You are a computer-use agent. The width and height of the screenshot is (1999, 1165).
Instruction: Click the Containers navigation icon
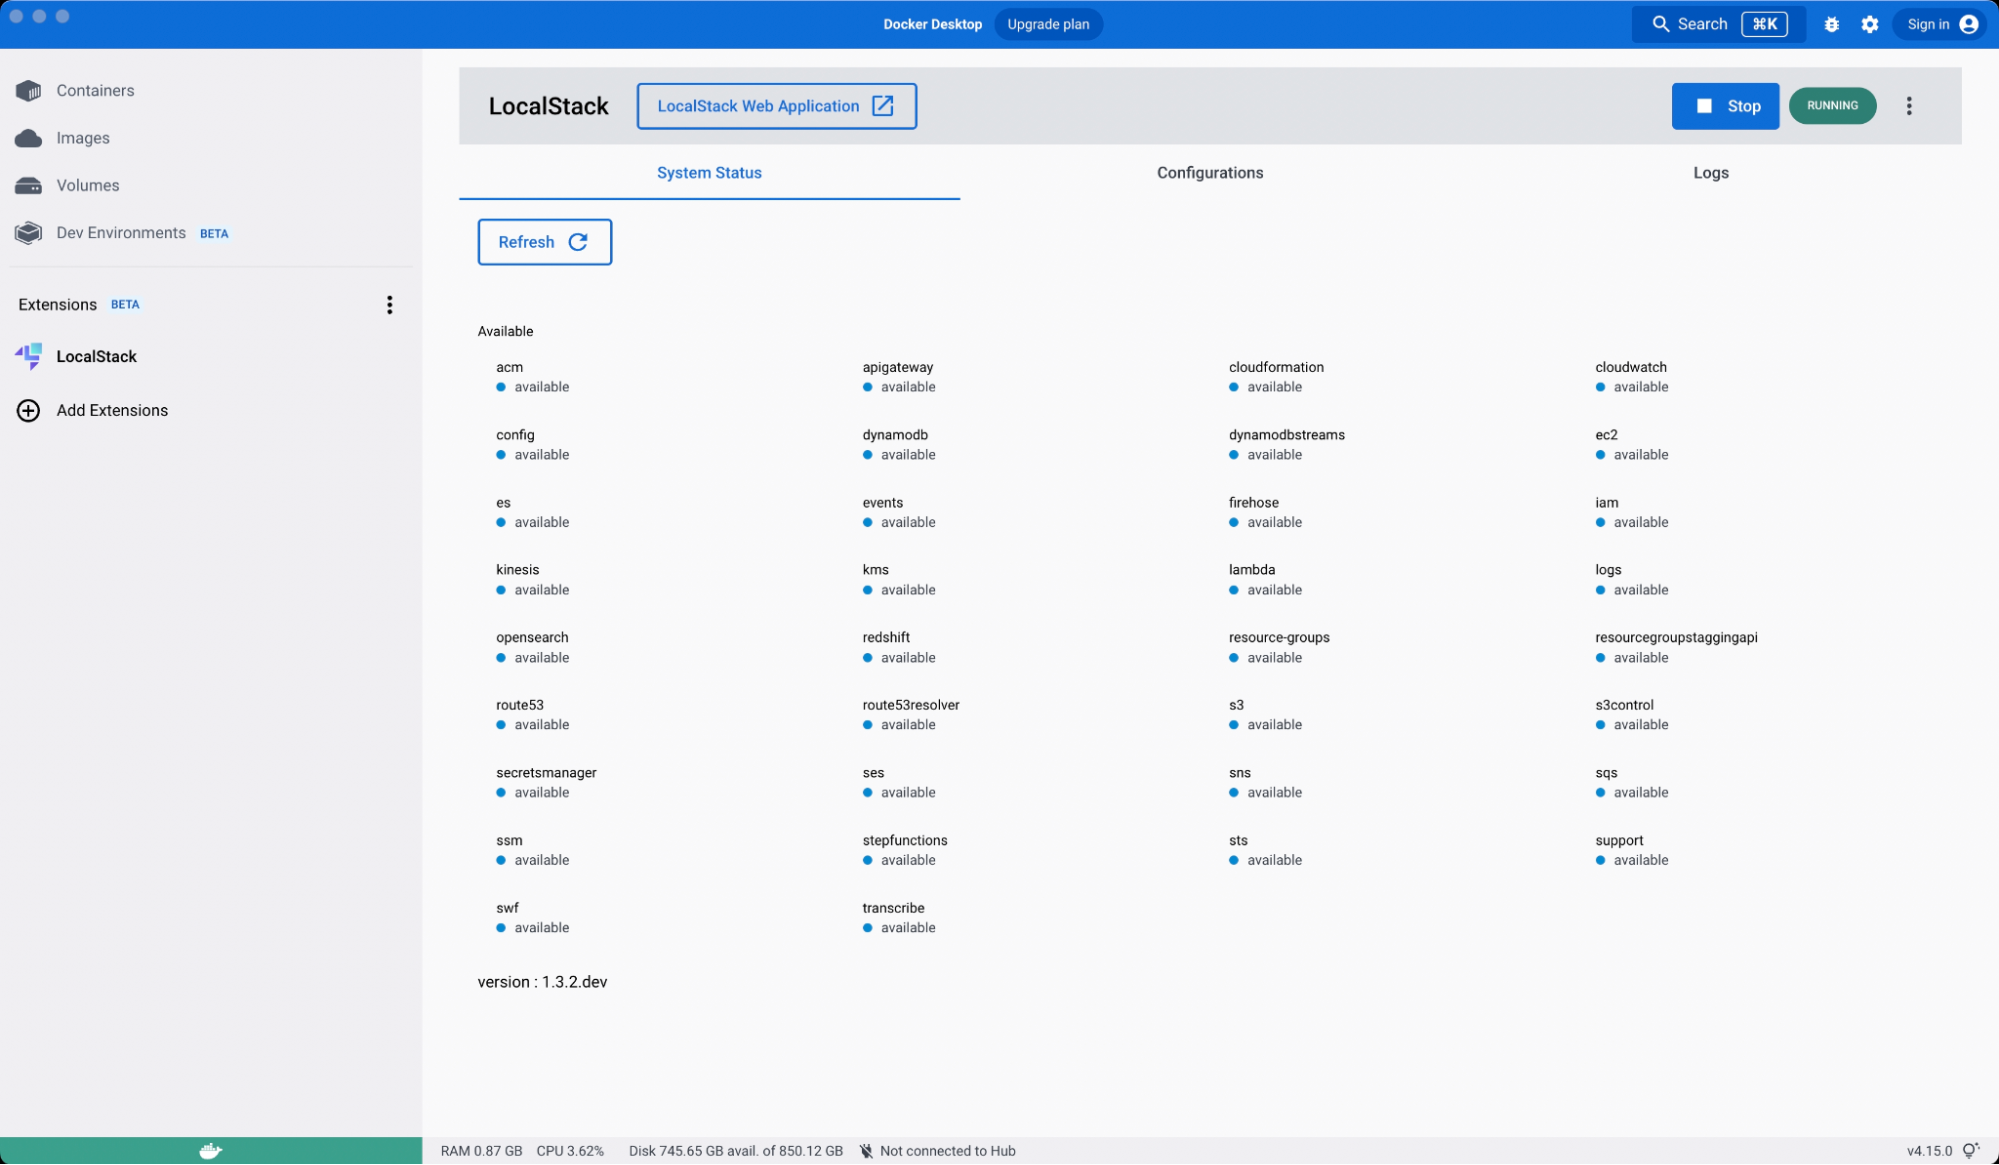28,90
